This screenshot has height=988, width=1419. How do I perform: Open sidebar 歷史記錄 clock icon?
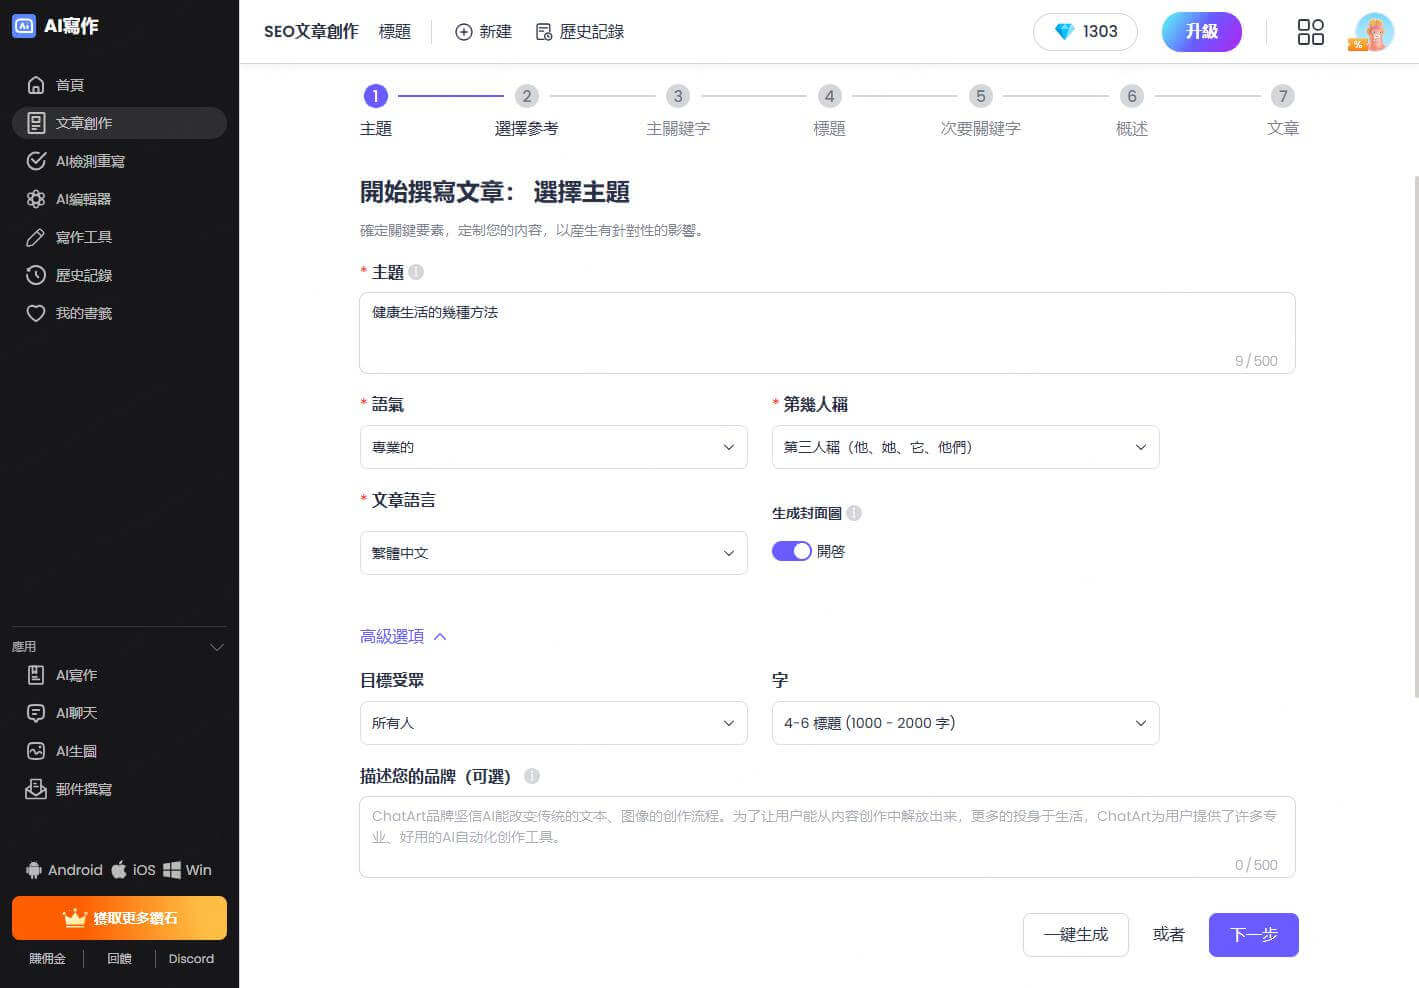click(x=36, y=275)
